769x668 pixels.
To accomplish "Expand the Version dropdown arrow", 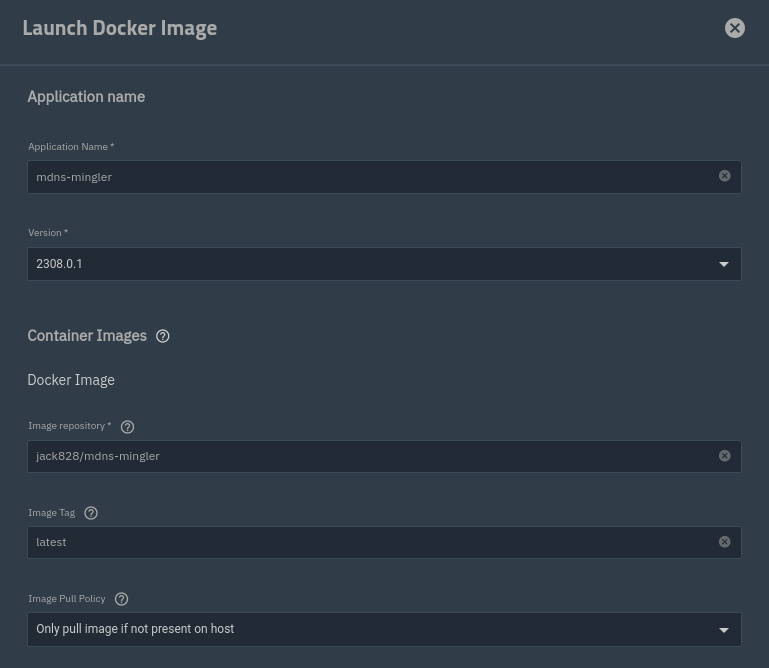I will (x=724, y=264).
